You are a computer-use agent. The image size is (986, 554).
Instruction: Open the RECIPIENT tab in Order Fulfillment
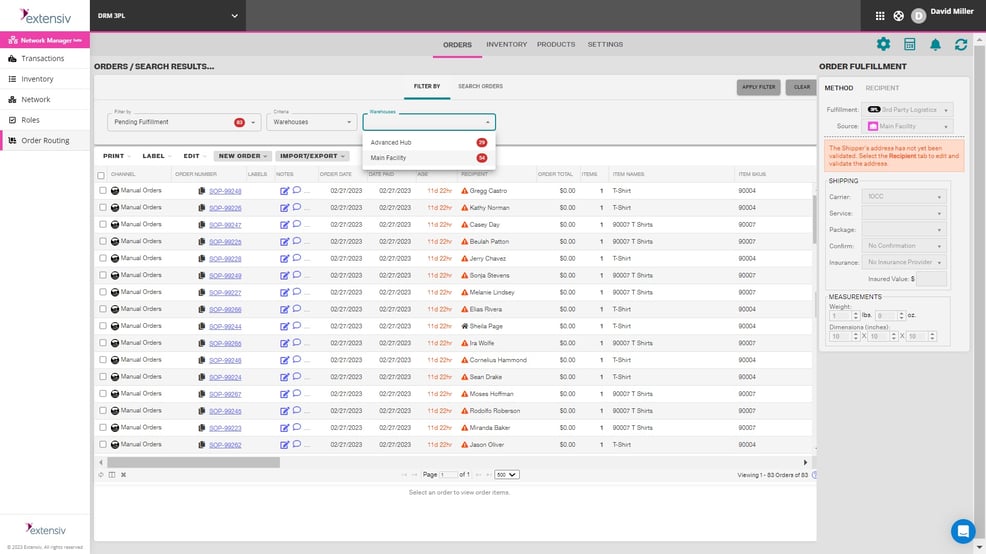click(x=882, y=88)
